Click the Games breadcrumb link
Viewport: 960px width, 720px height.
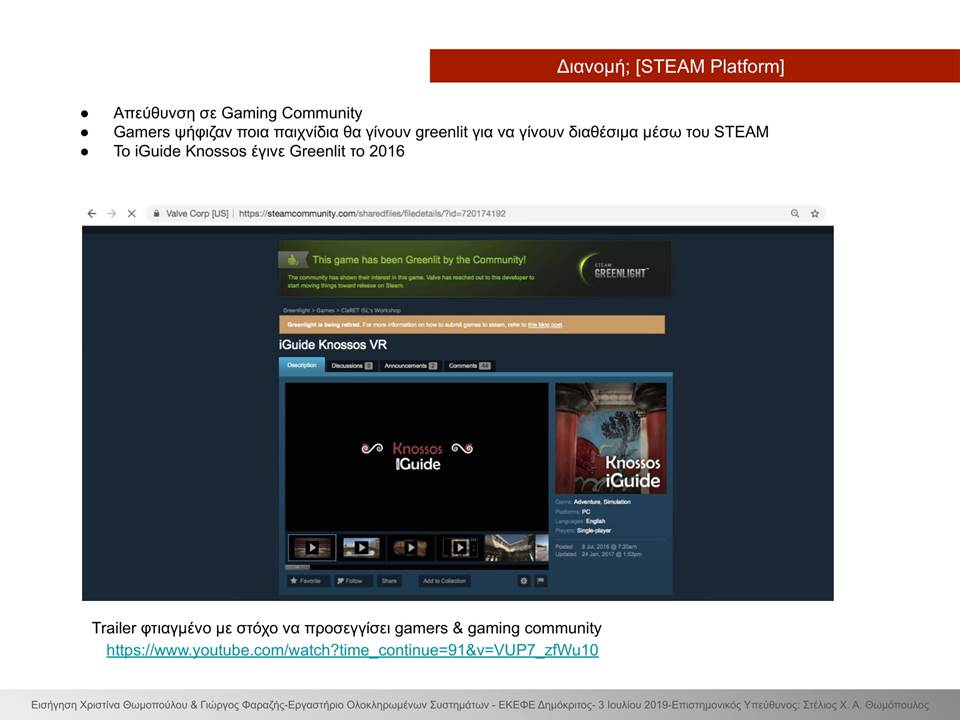325,310
